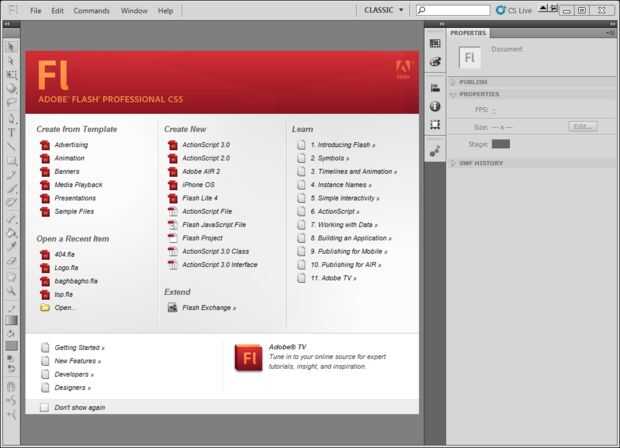Open the Transform panel icon
The width and height of the screenshot is (620, 448).
pos(435,125)
